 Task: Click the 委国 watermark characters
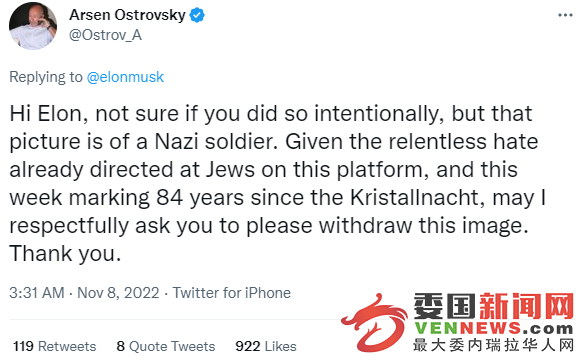(445, 306)
